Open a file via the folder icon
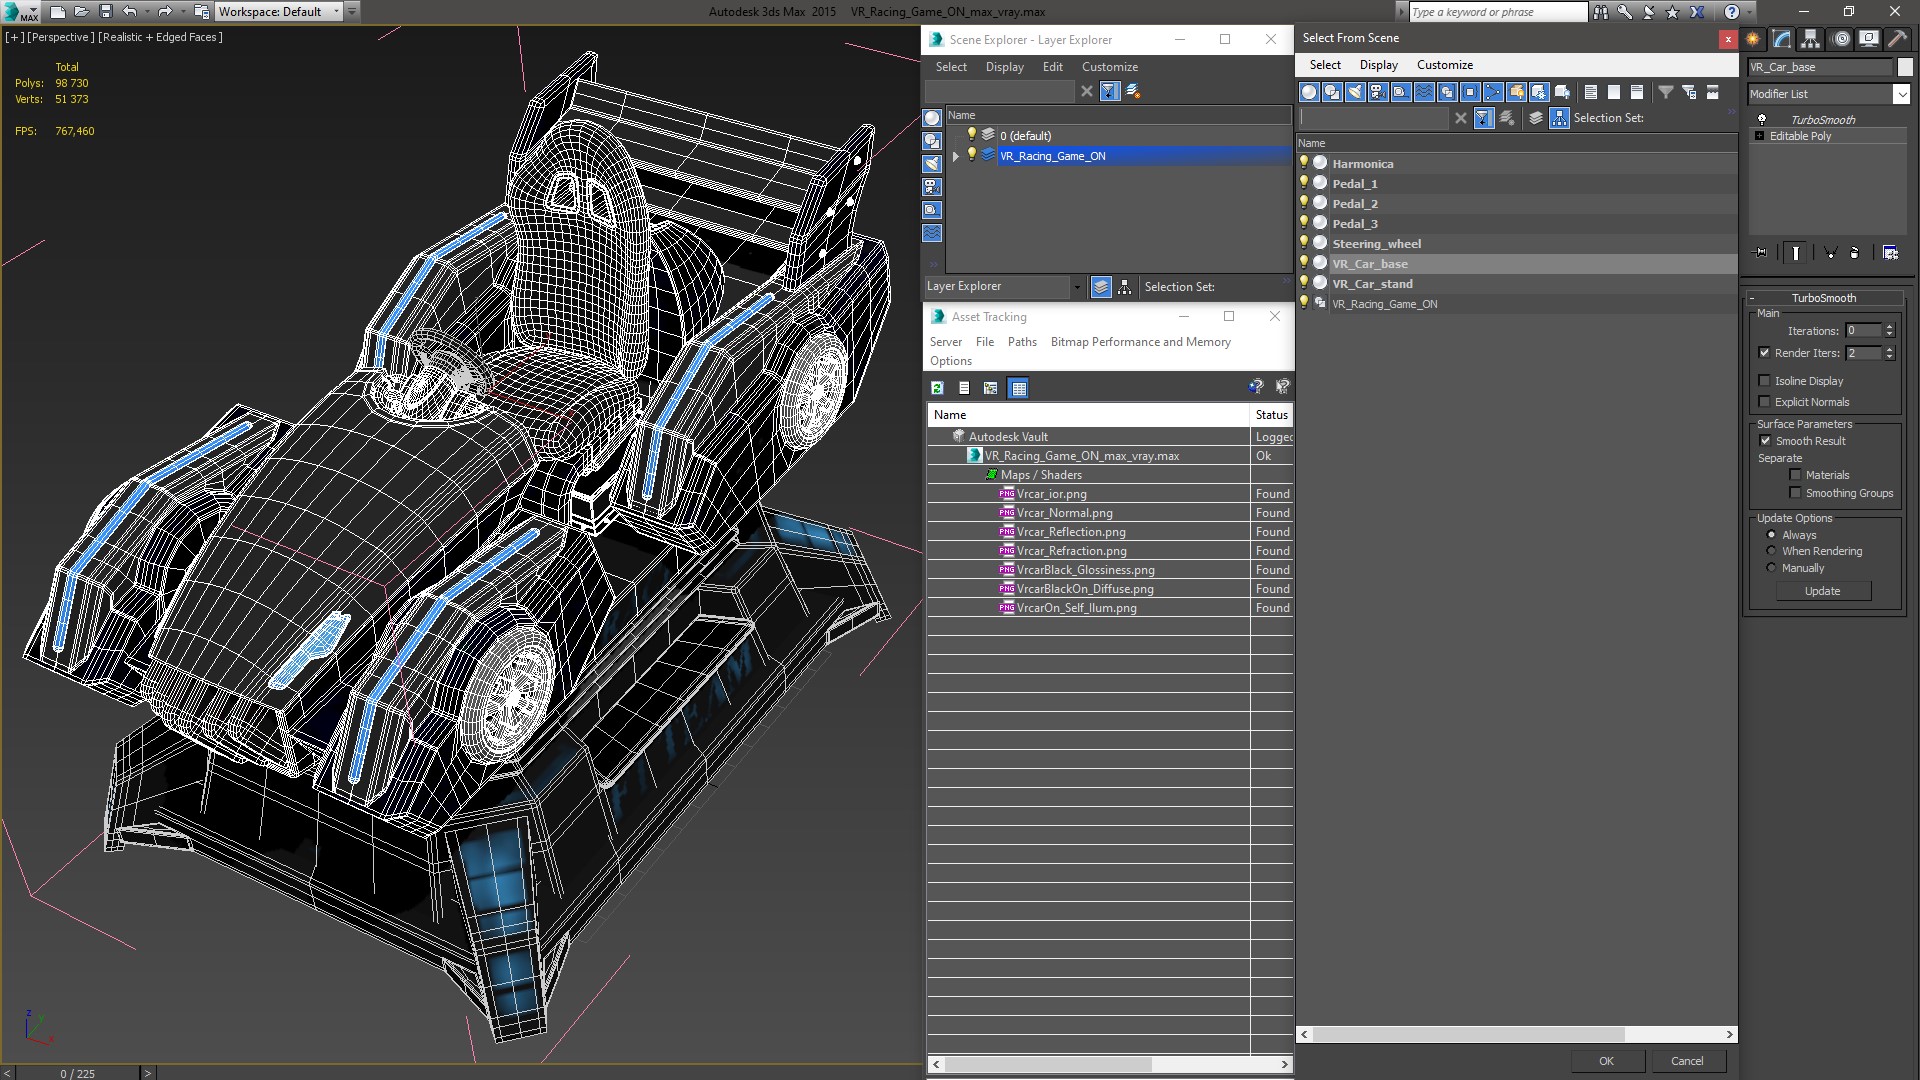This screenshot has height=1080, width=1920. click(81, 12)
